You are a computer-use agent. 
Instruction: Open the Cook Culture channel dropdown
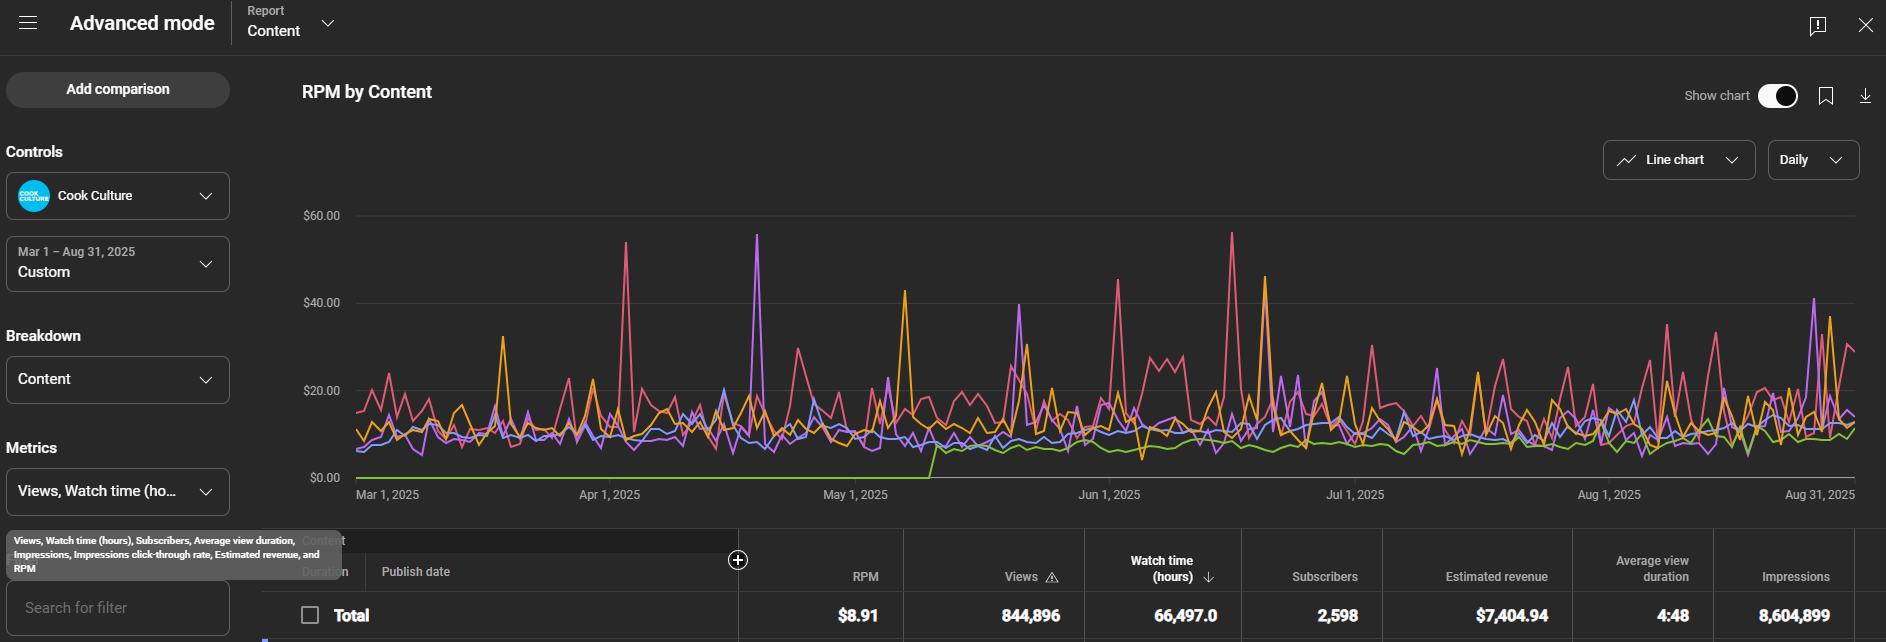[118, 196]
